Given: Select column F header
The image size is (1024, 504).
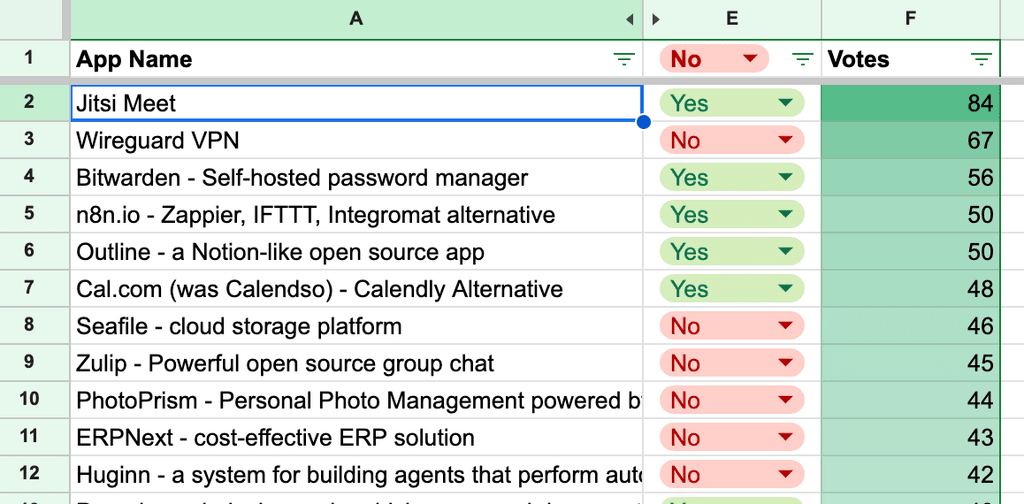Looking at the screenshot, I should click(x=910, y=19).
